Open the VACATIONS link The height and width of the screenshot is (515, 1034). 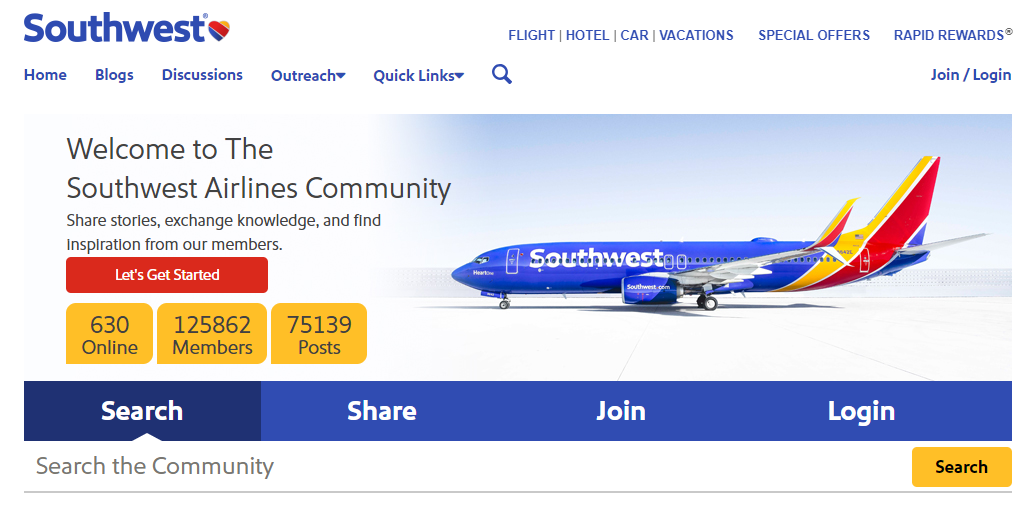pyautogui.click(x=696, y=36)
